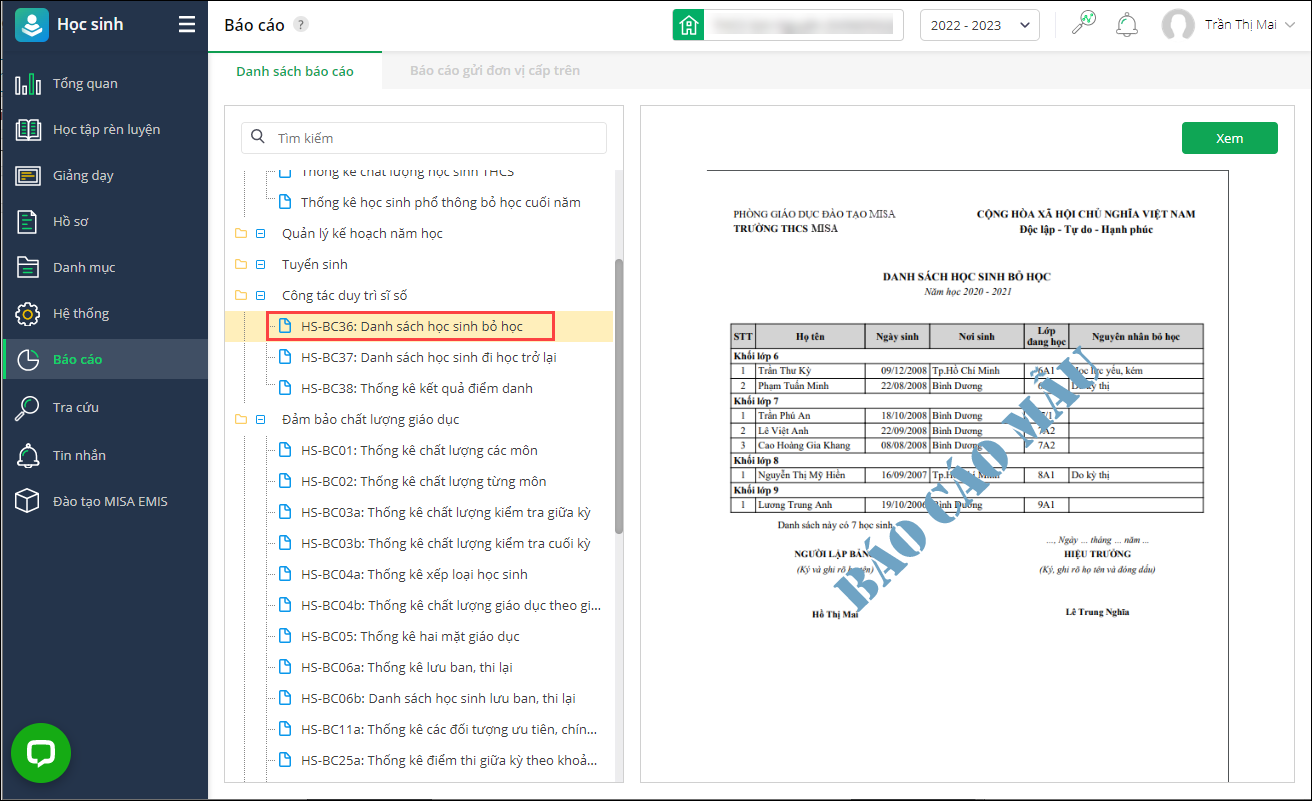
Task: Select HS-BC38: Thống kê kết quả điểm danh
Action: point(419,388)
